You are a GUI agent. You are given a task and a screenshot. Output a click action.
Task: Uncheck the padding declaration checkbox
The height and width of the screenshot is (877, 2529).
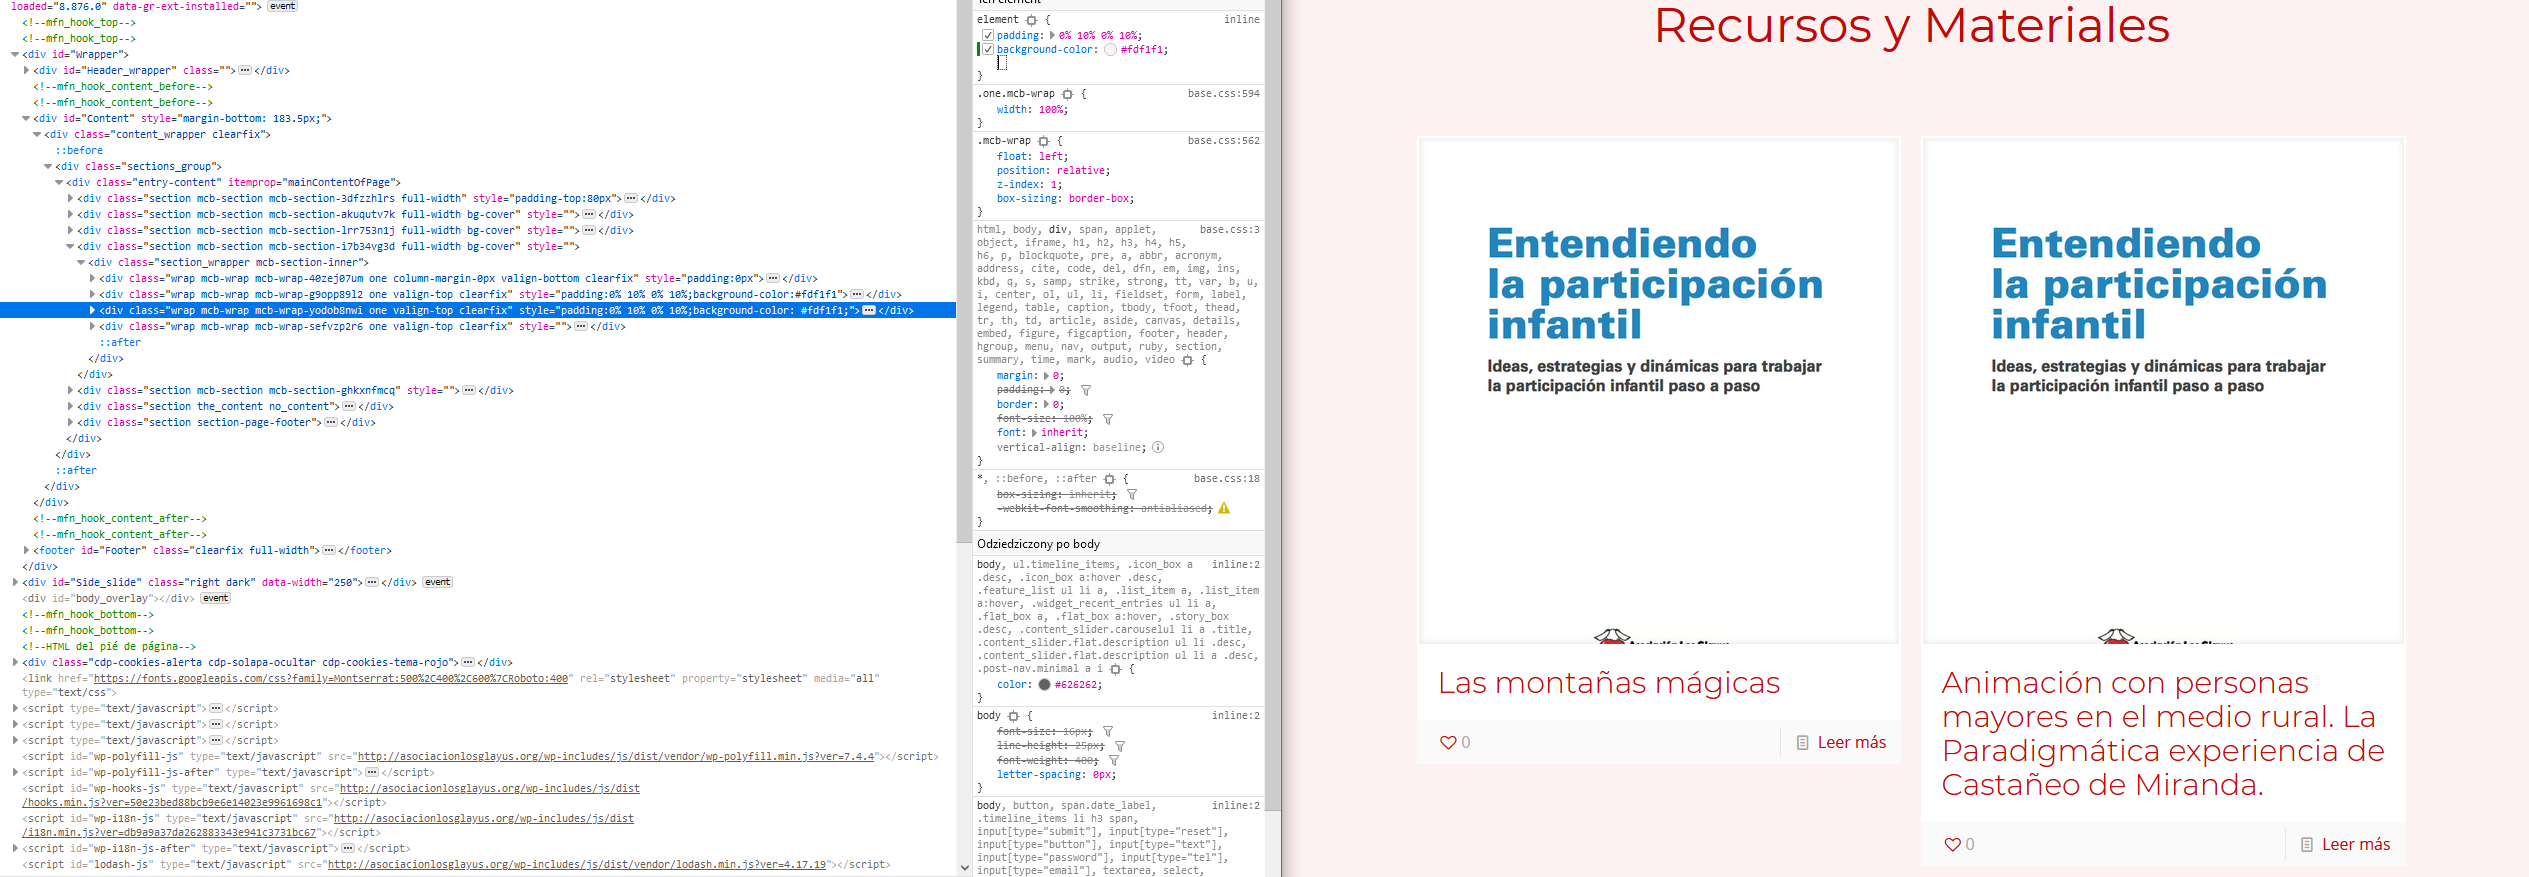click(x=988, y=35)
